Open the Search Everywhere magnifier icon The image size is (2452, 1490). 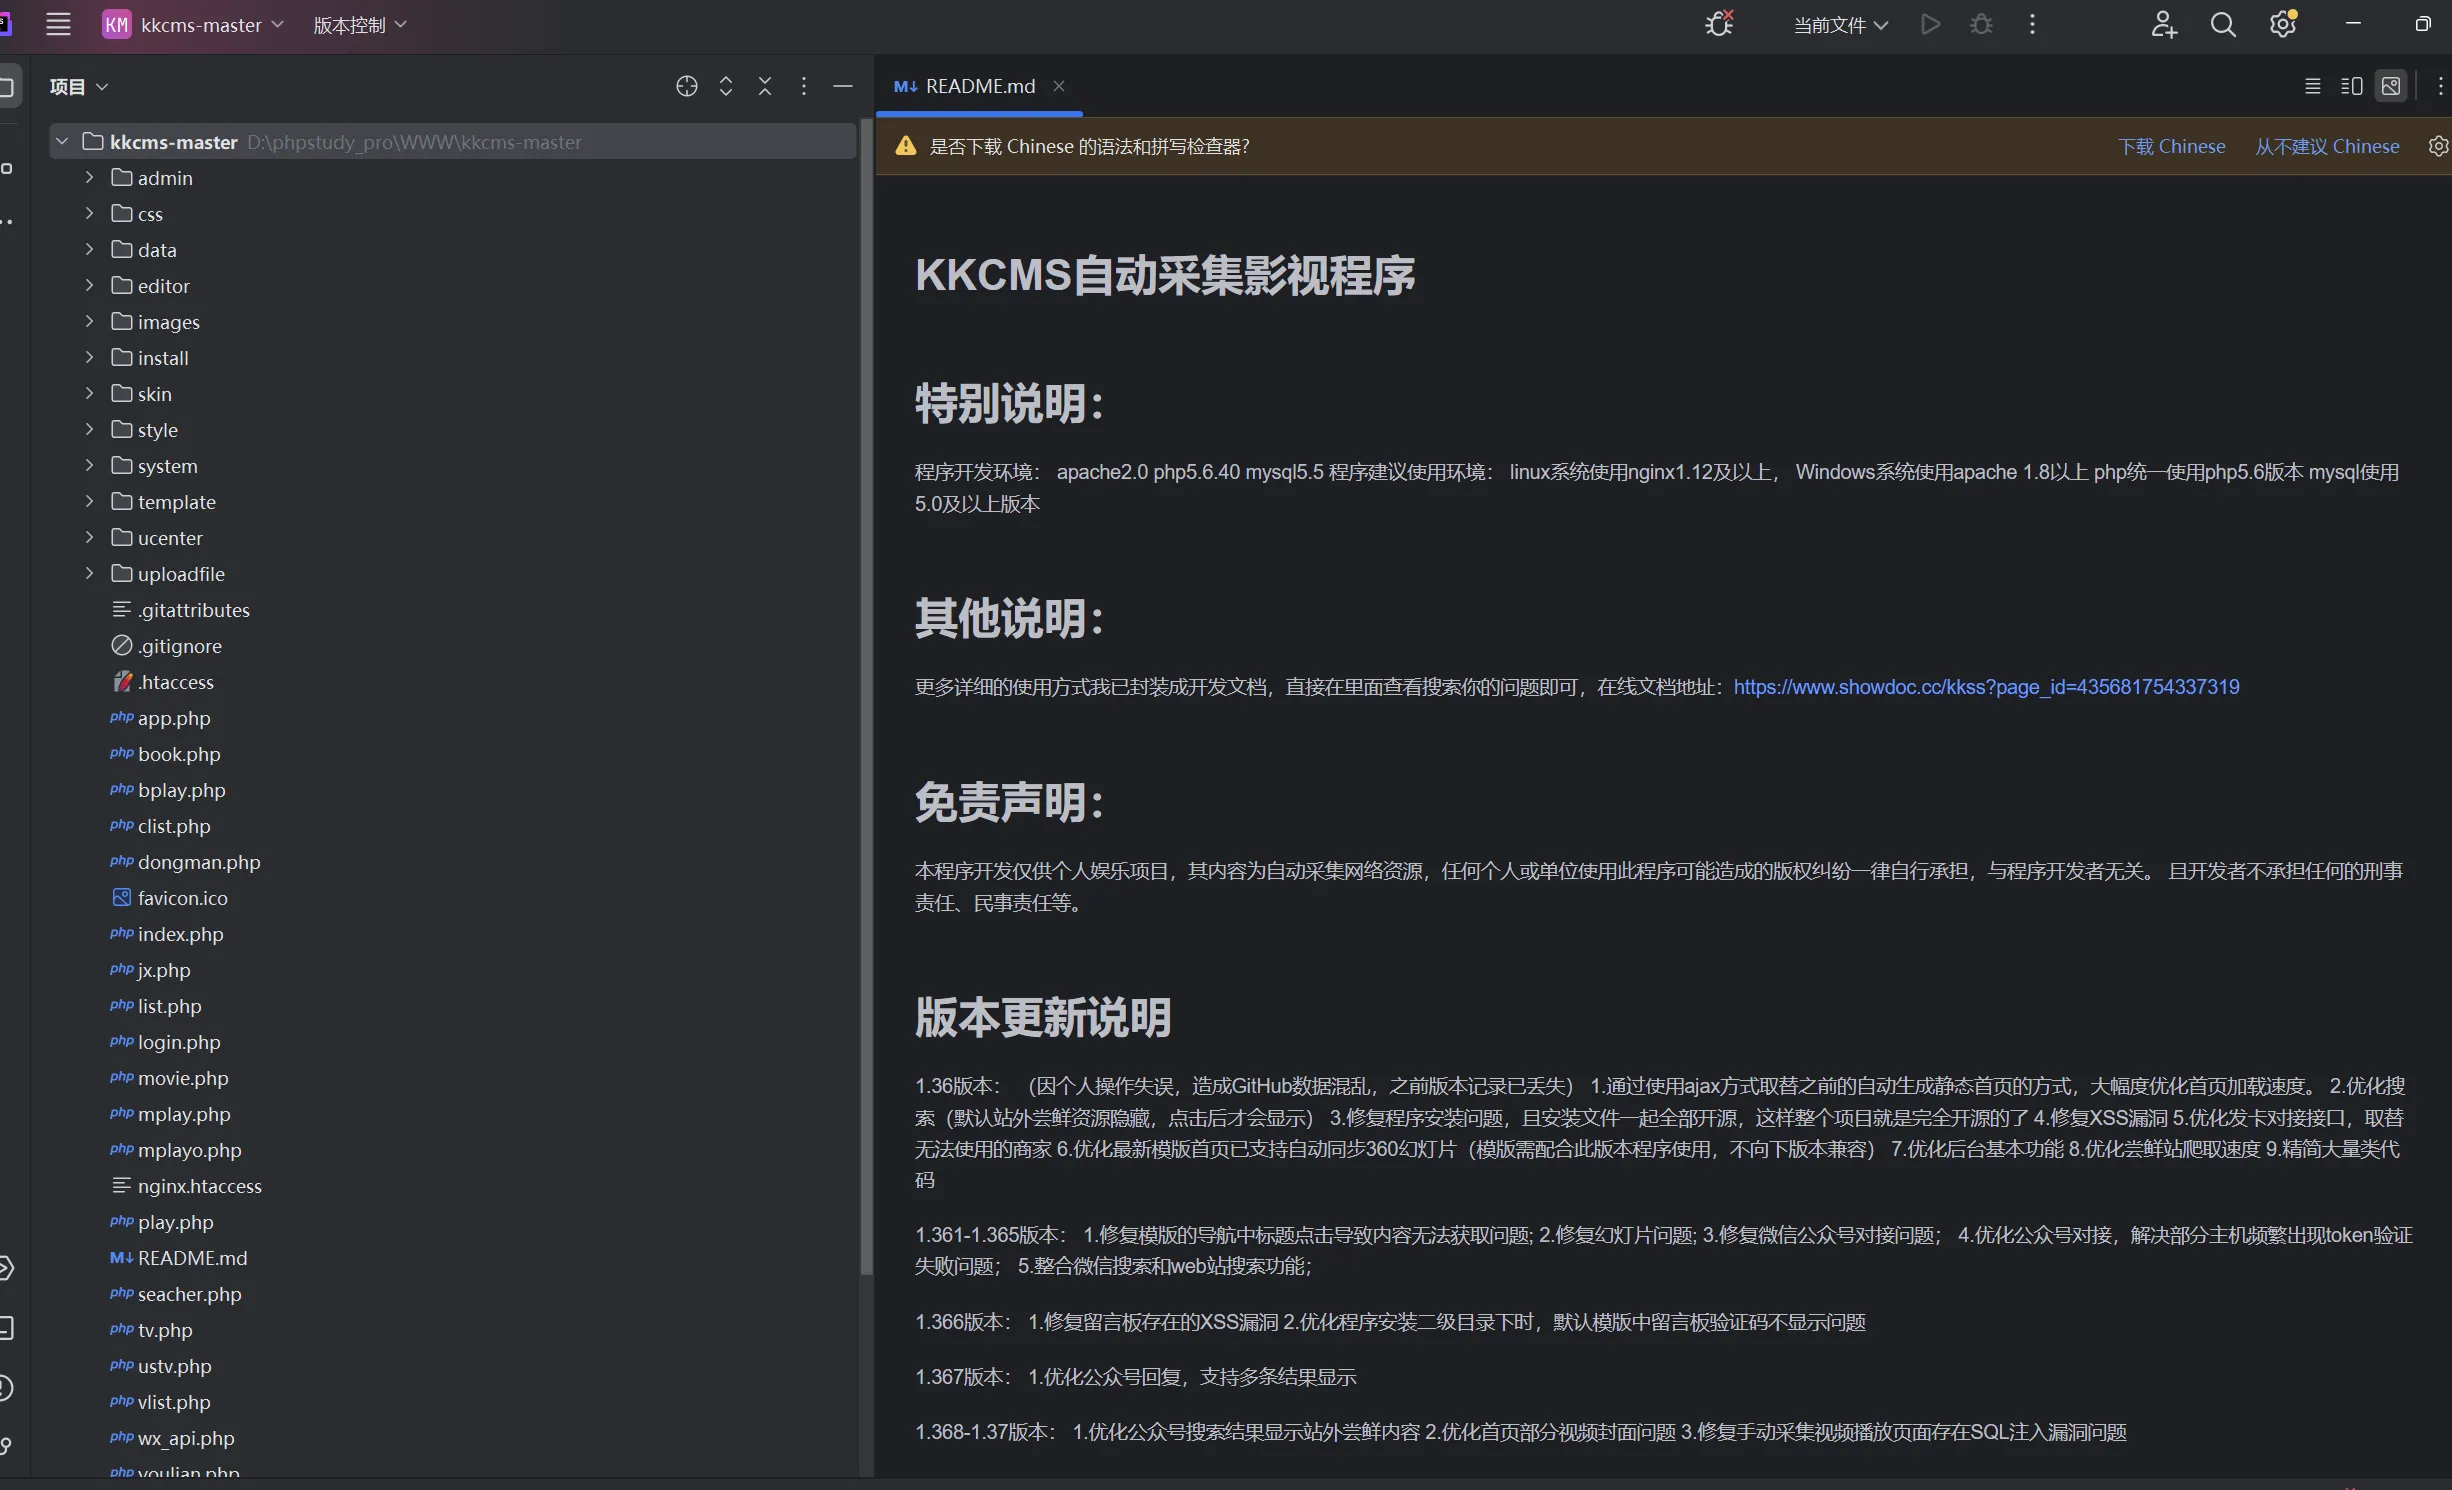click(2222, 25)
